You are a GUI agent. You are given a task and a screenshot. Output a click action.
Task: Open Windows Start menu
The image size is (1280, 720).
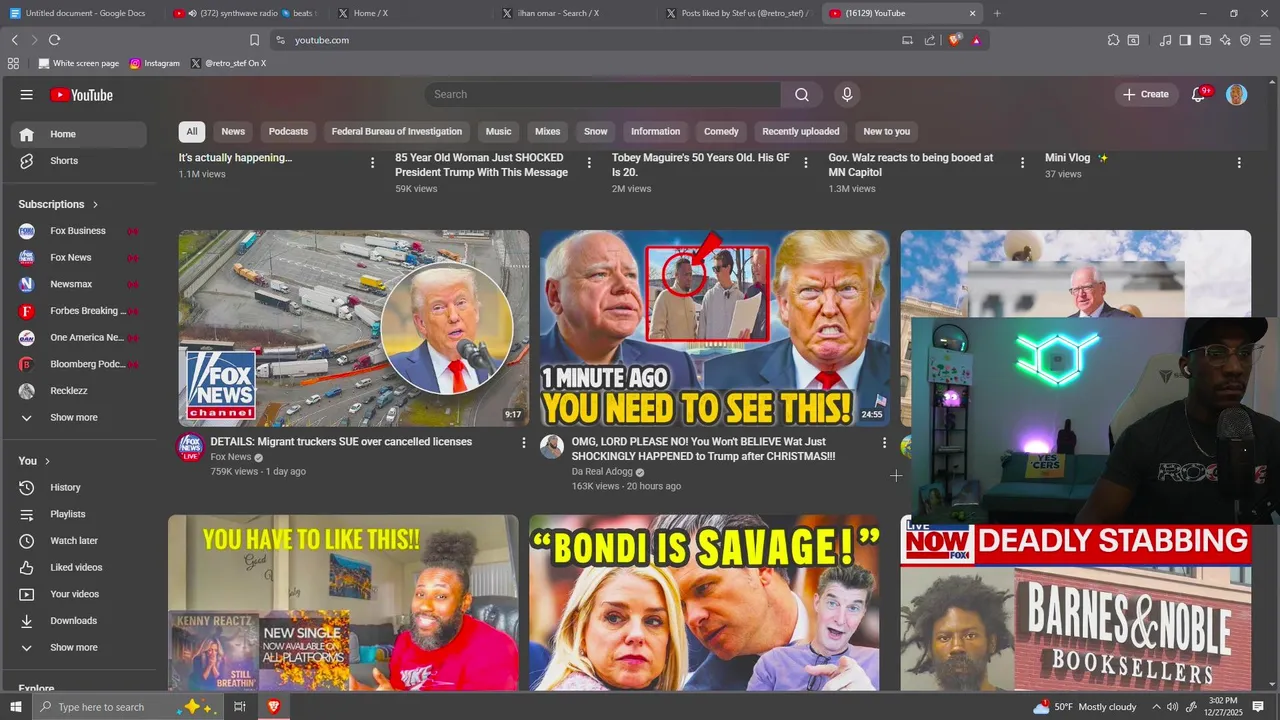pos(16,707)
